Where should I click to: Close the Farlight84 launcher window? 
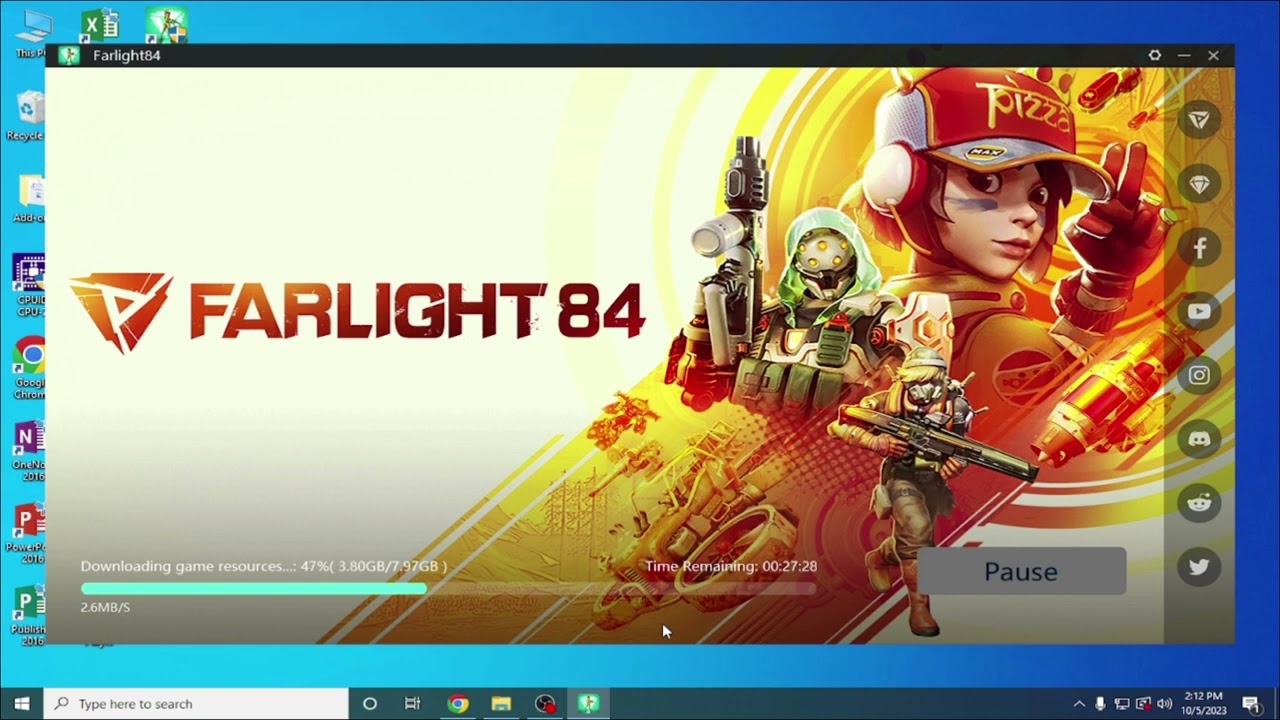pos(1213,55)
